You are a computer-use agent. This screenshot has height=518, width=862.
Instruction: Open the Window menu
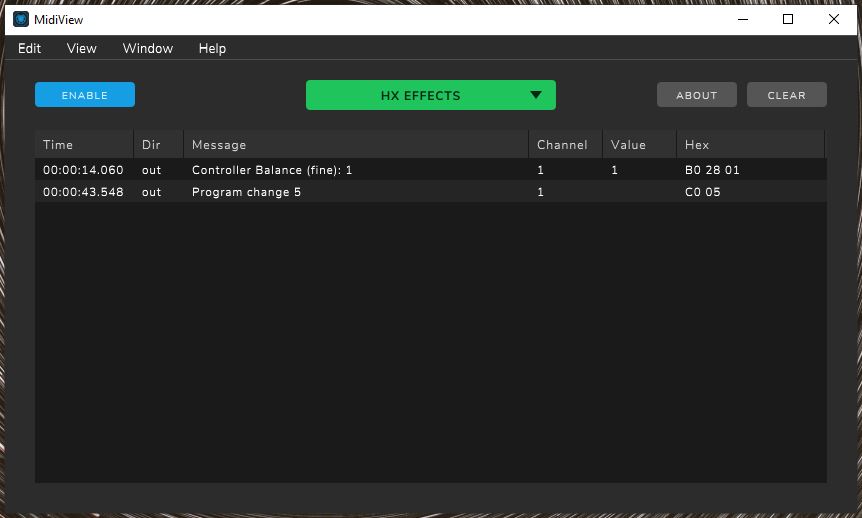[147, 48]
